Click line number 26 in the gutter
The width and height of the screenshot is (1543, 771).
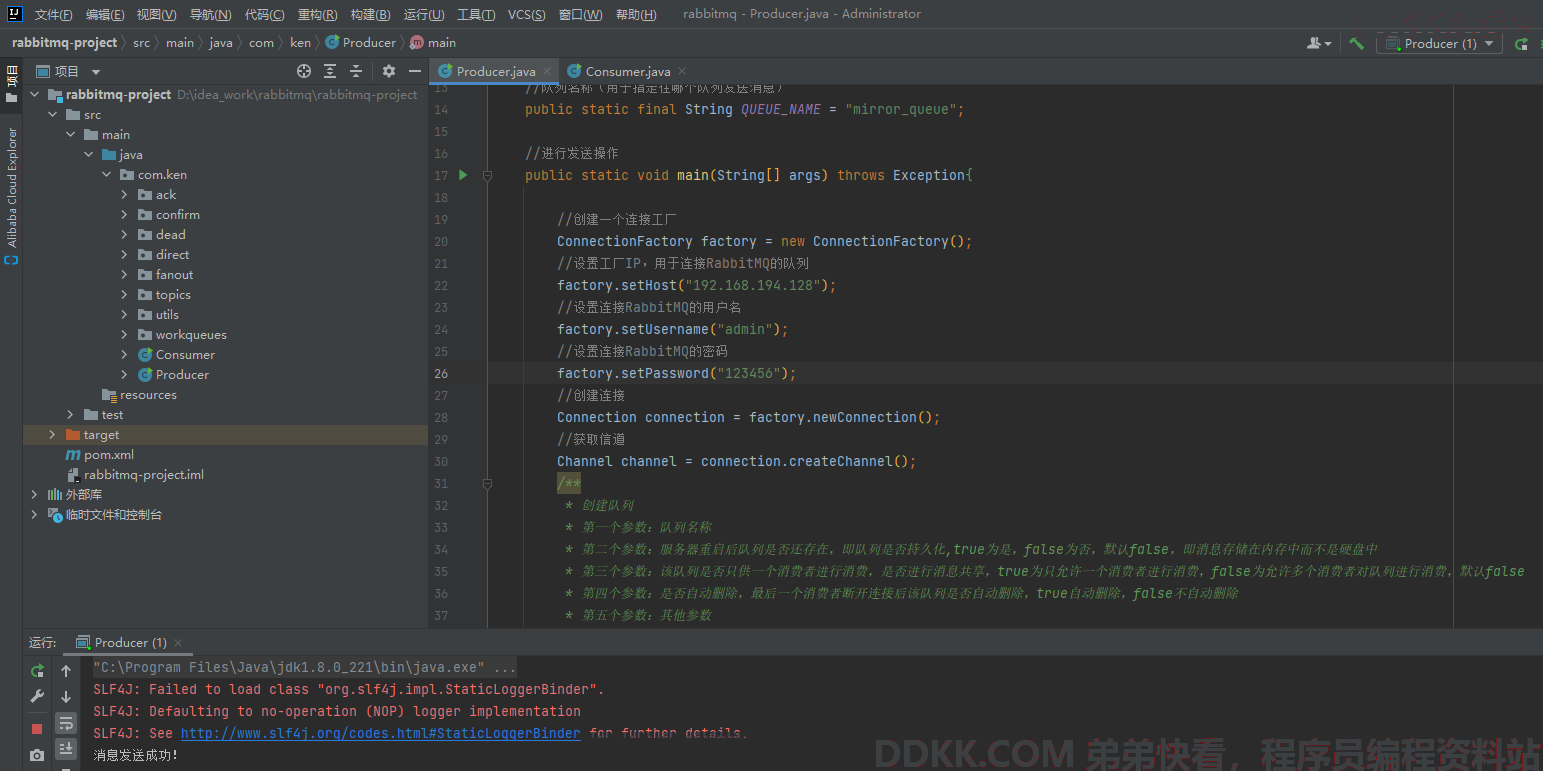[441, 373]
